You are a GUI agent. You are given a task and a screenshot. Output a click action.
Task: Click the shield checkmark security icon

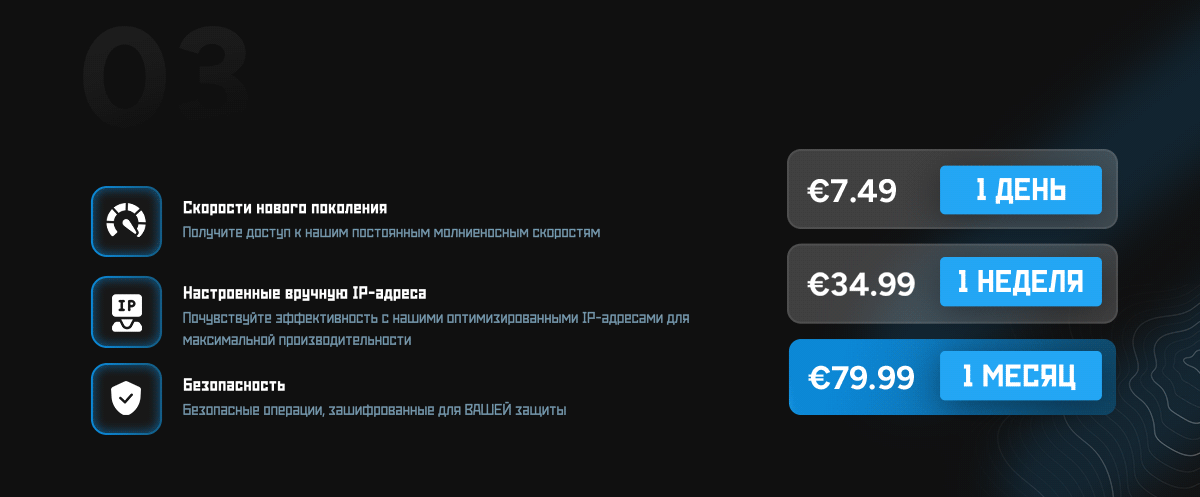coord(126,399)
